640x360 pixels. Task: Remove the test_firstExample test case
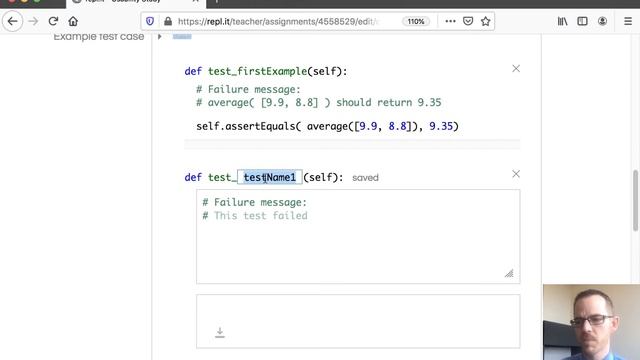click(516, 69)
